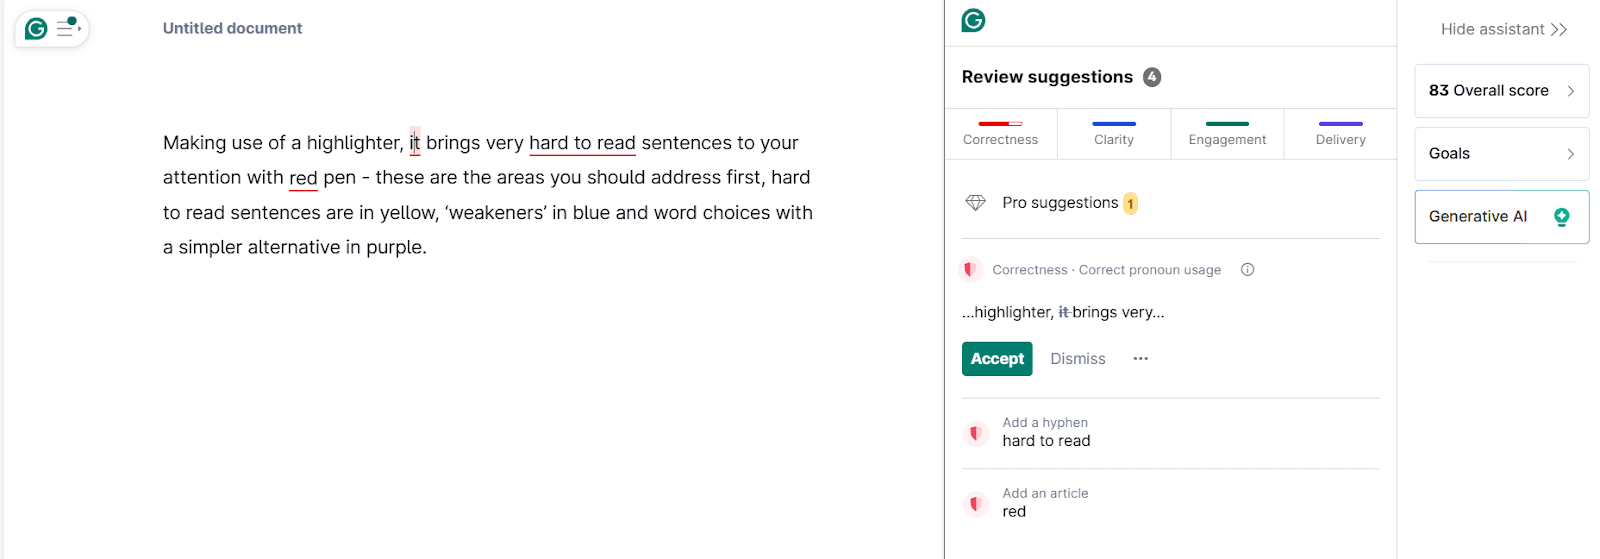This screenshot has height=559, width=1600.
Task: Open the Engagement tab
Action: click(1227, 134)
